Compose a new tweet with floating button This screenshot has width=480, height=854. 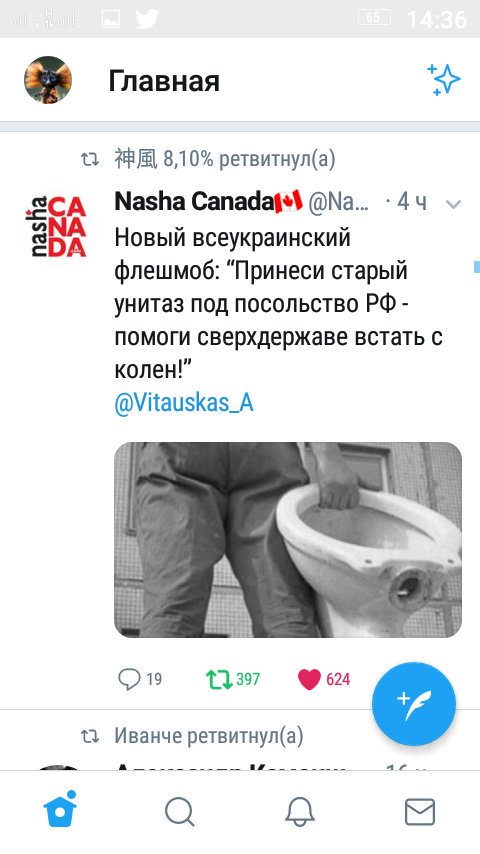click(x=414, y=704)
